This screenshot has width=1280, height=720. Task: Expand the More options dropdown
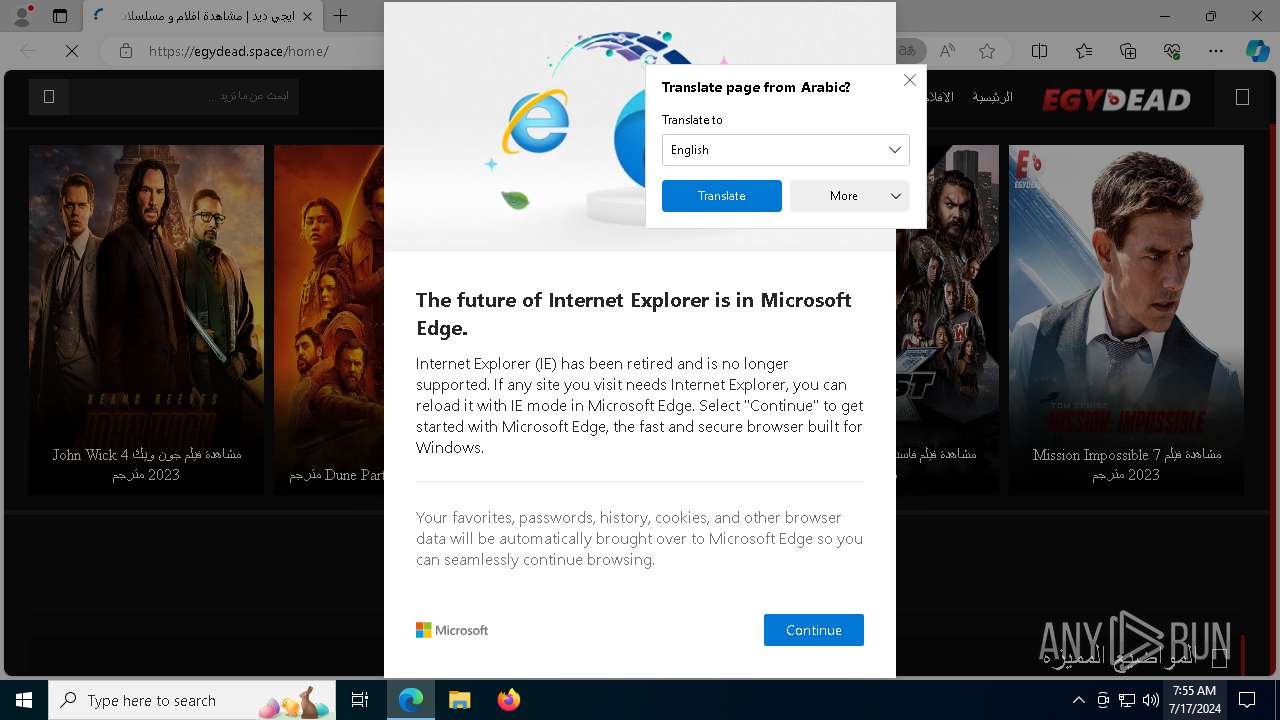[849, 196]
